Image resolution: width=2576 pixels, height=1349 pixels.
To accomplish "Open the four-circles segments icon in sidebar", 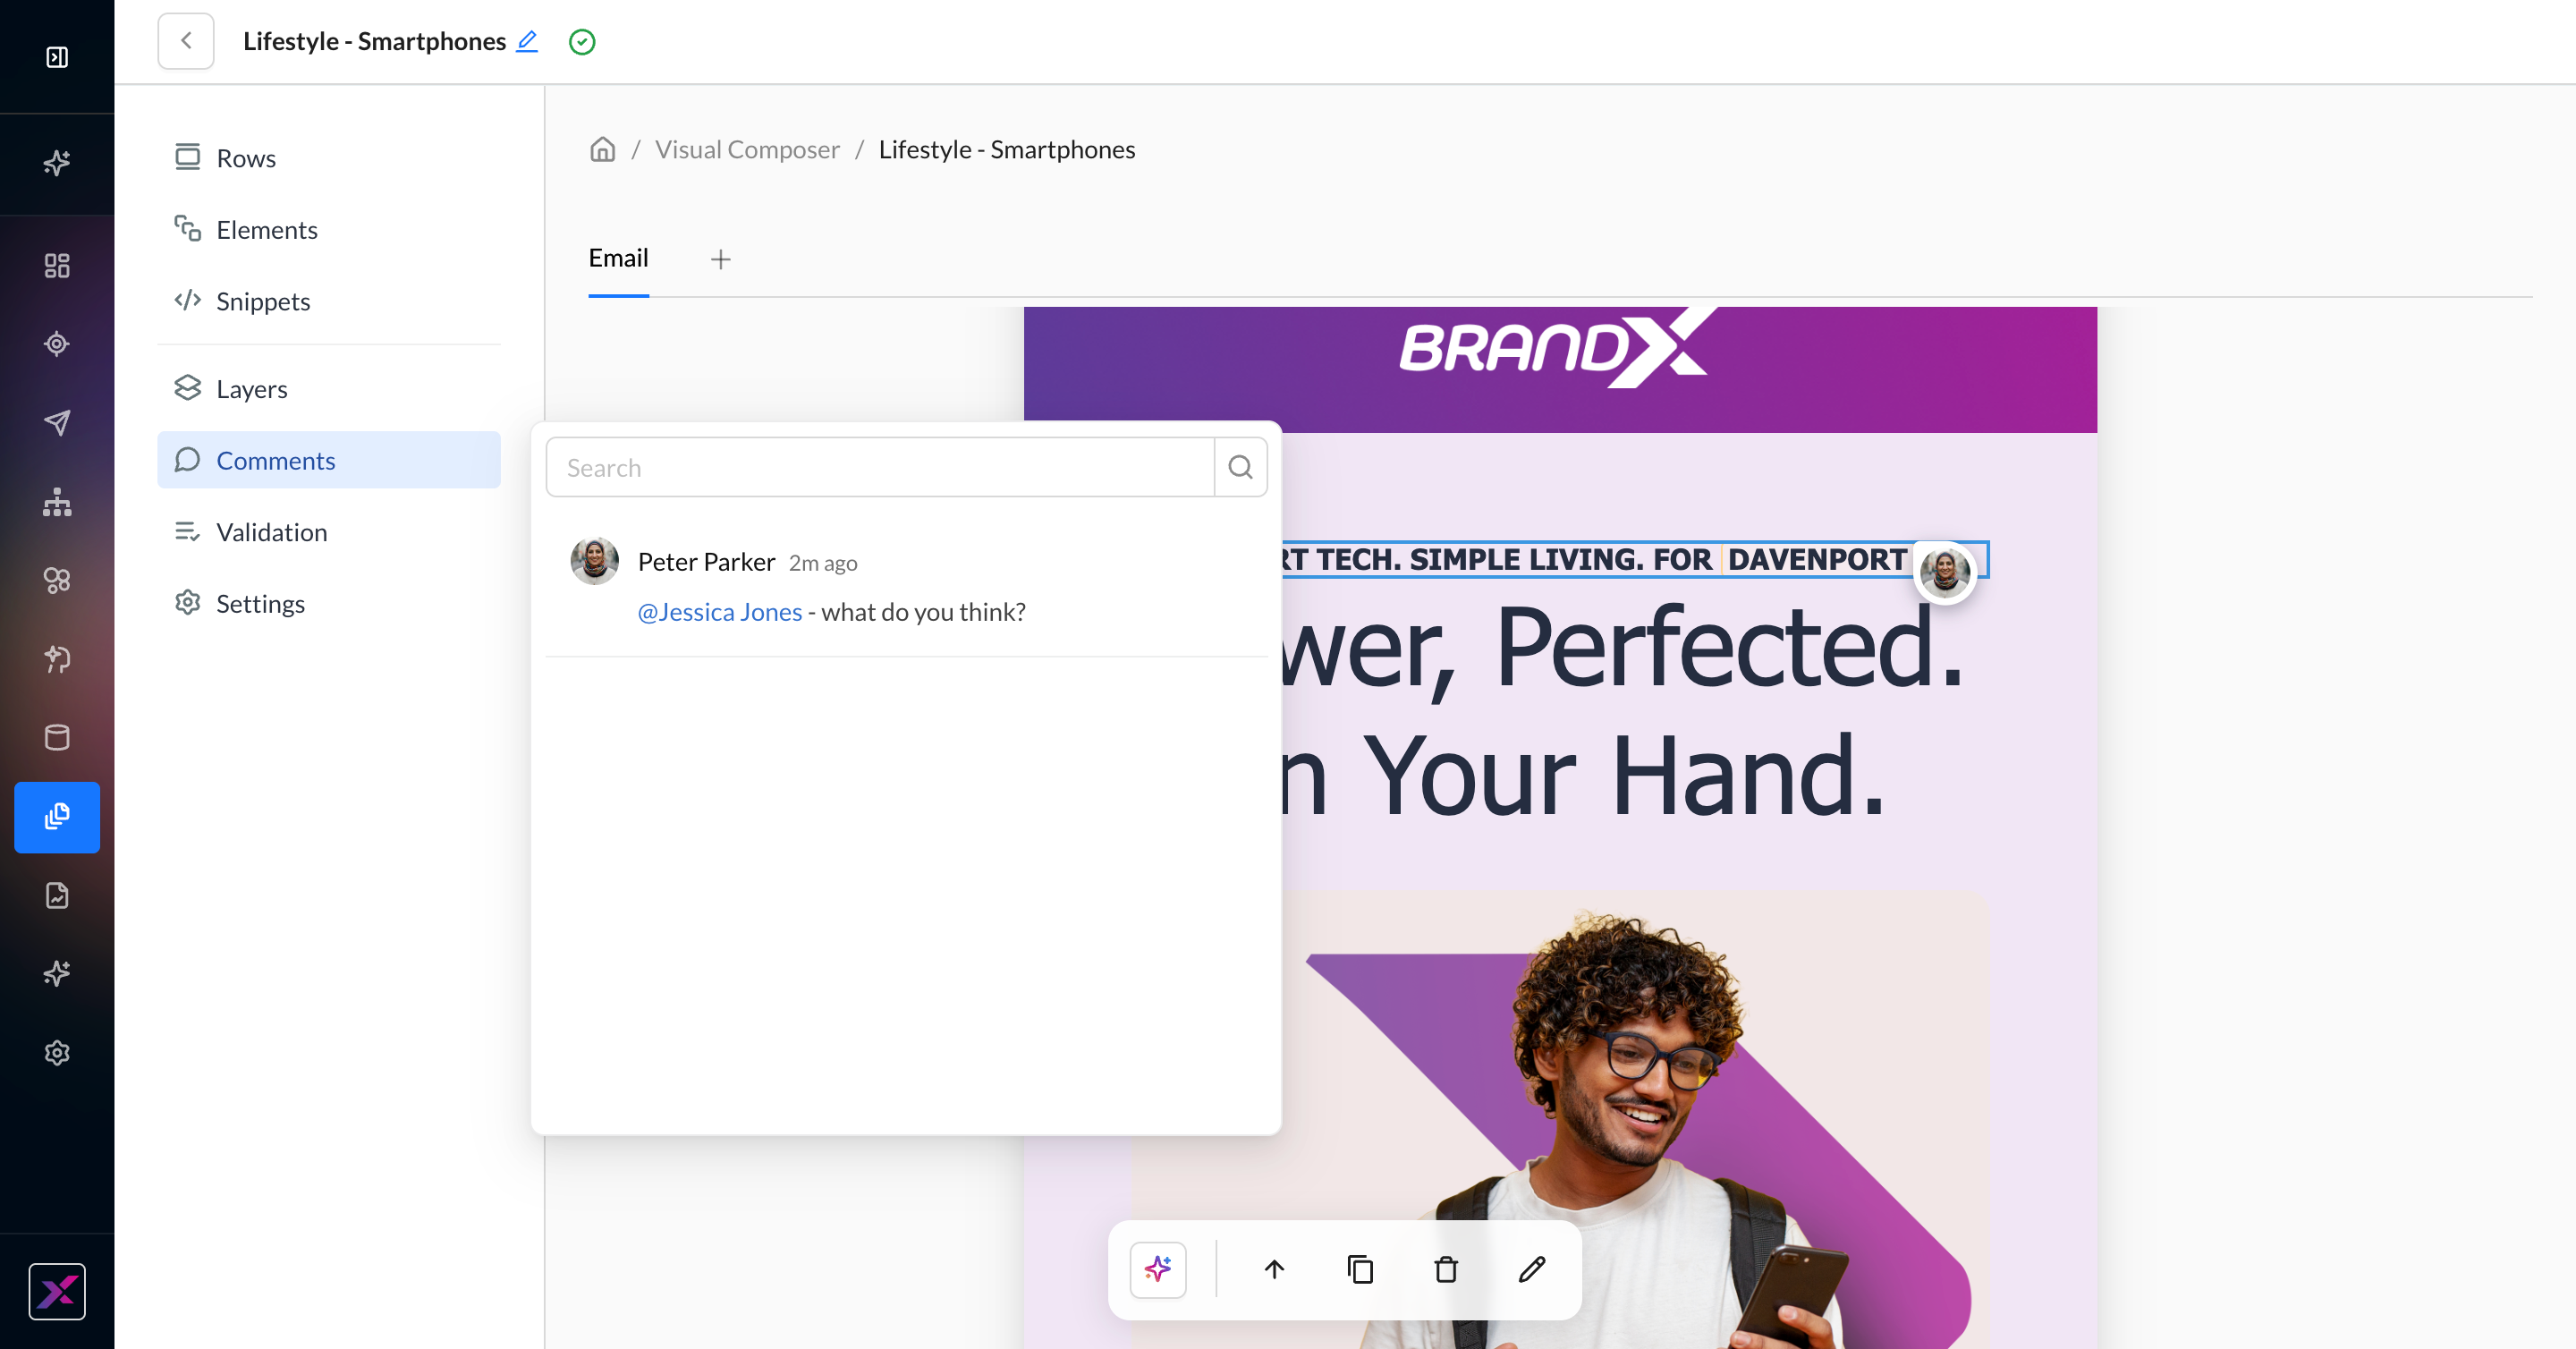I will 57,581.
